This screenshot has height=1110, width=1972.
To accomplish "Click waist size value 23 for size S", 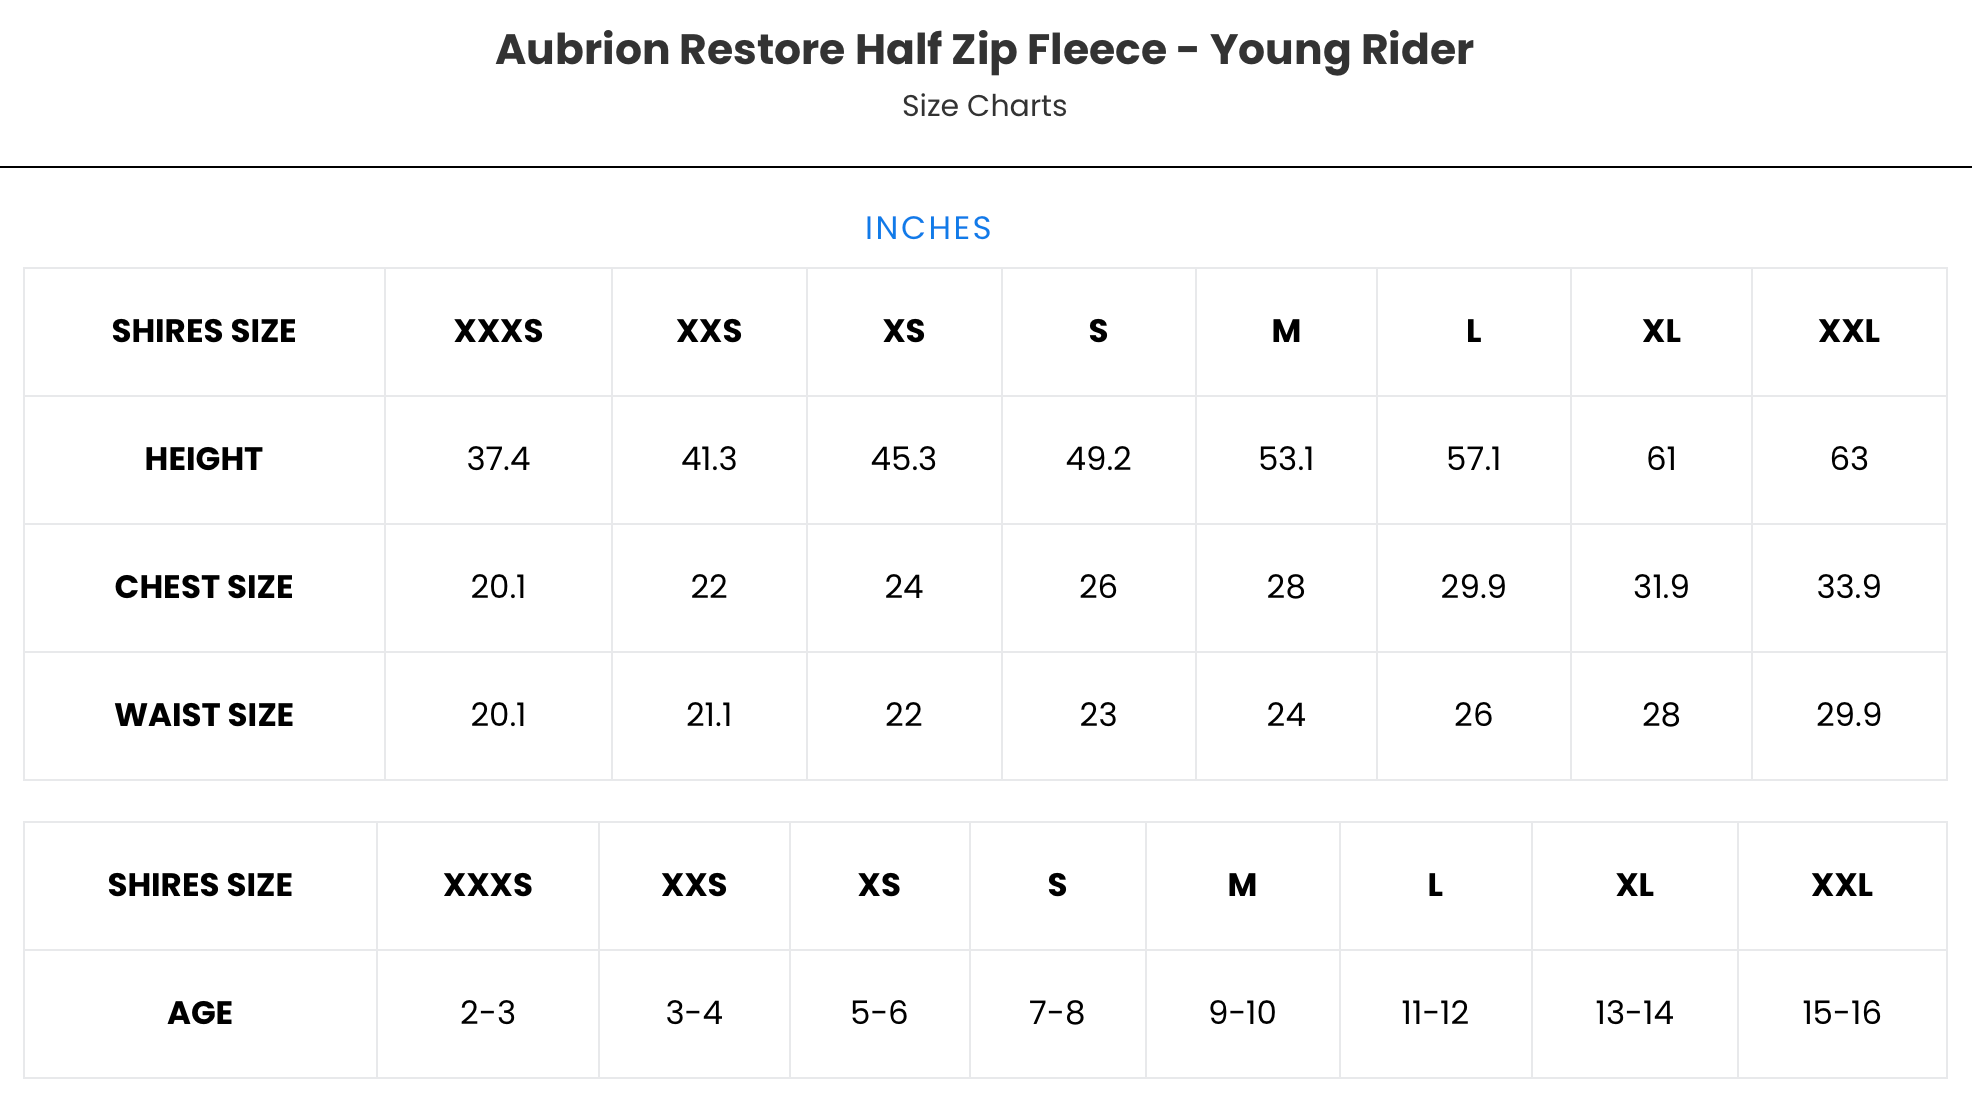I will [x=1098, y=715].
